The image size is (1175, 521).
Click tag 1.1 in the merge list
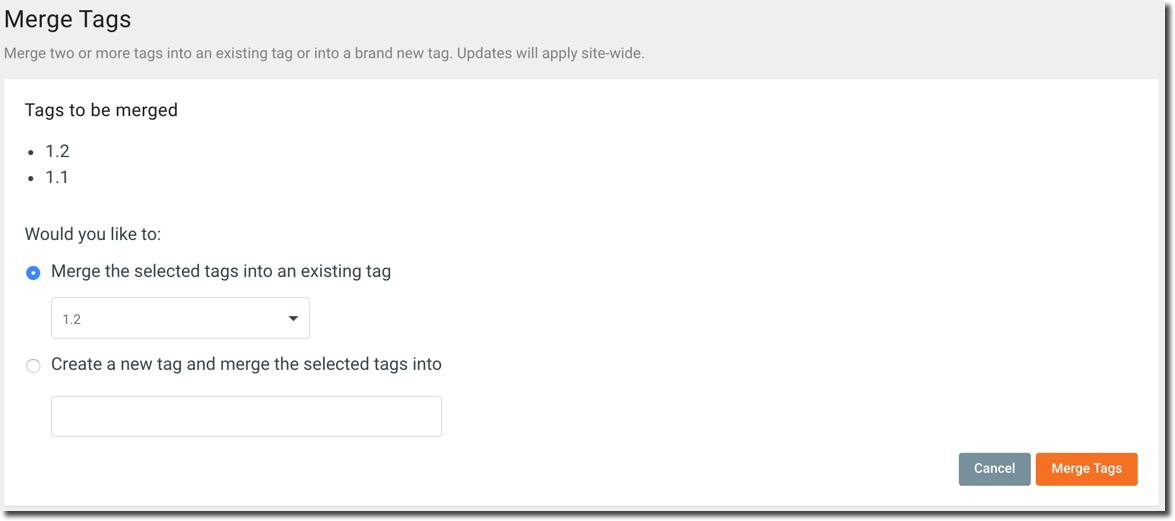(57, 178)
